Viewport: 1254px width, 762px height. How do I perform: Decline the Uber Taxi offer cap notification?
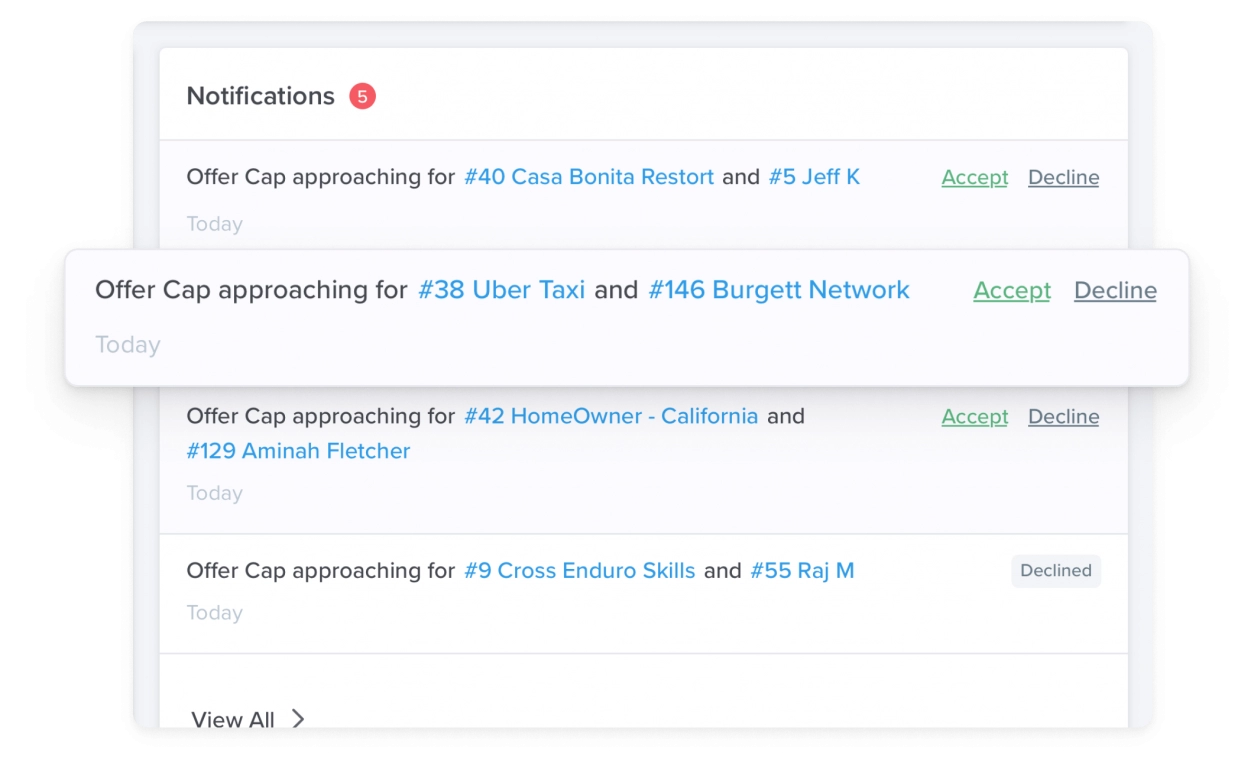1115,290
